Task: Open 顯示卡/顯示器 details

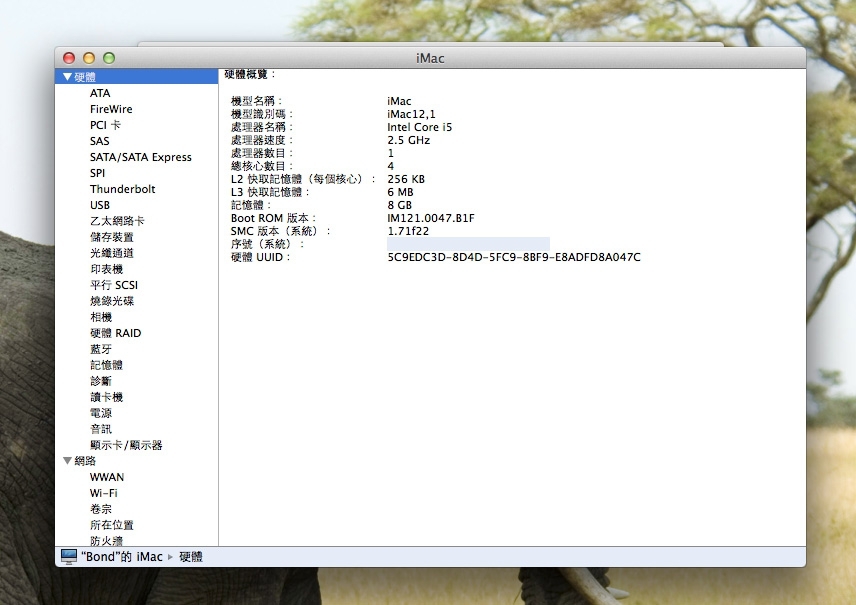Action: coord(126,445)
